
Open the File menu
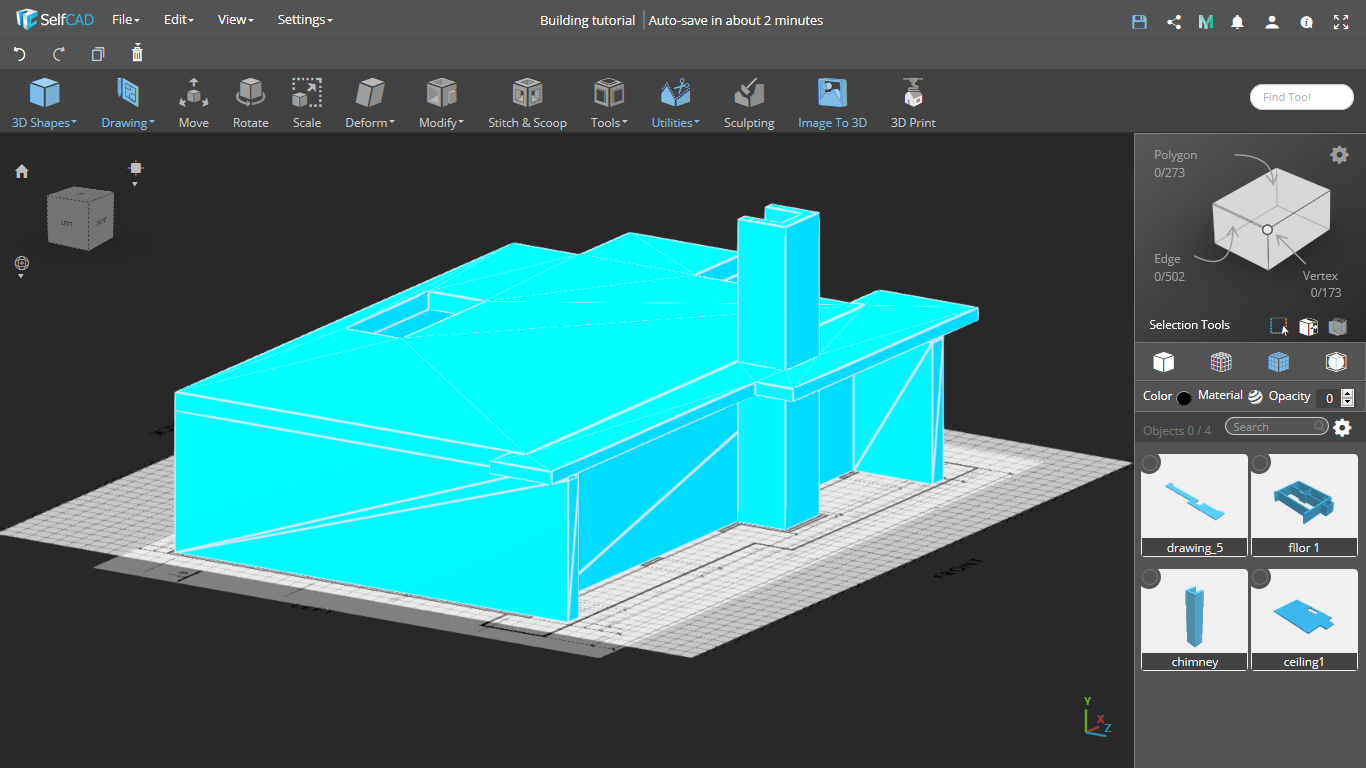click(125, 20)
